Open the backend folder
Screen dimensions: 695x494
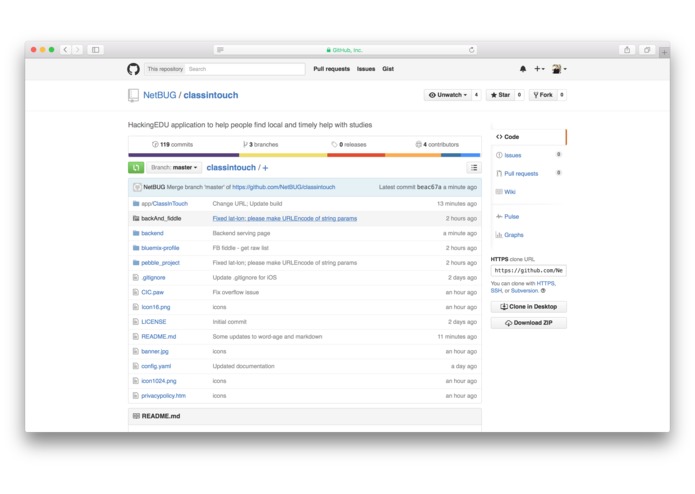coord(152,233)
